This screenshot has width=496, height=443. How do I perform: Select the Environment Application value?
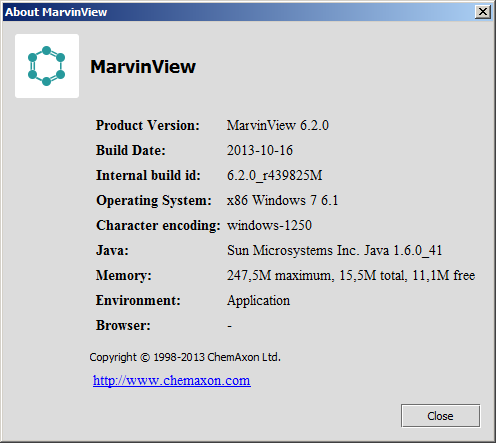[x=258, y=301]
